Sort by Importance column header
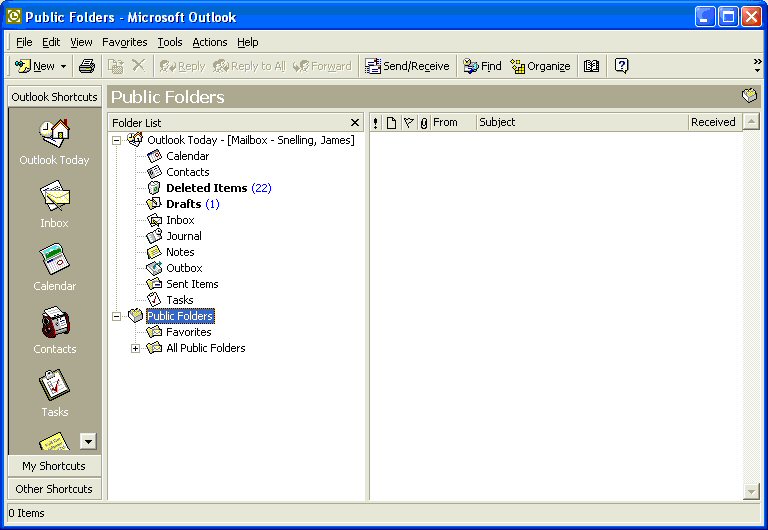768x530 pixels. tap(376, 122)
